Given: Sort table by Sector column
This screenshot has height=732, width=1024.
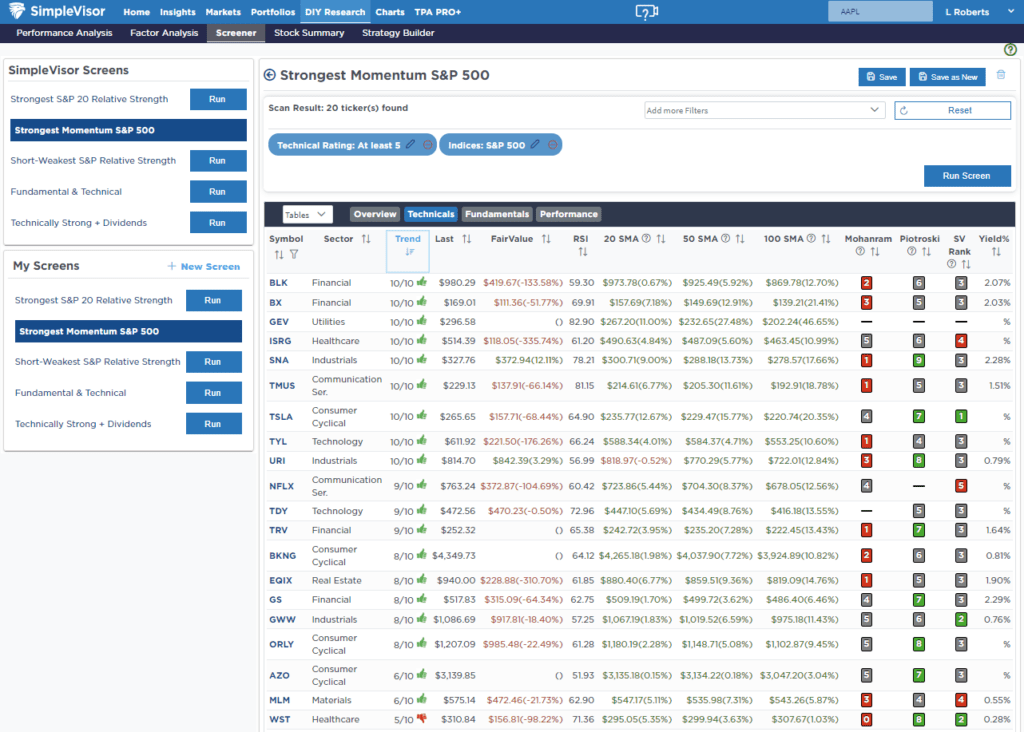Looking at the screenshot, I should click(x=366, y=239).
